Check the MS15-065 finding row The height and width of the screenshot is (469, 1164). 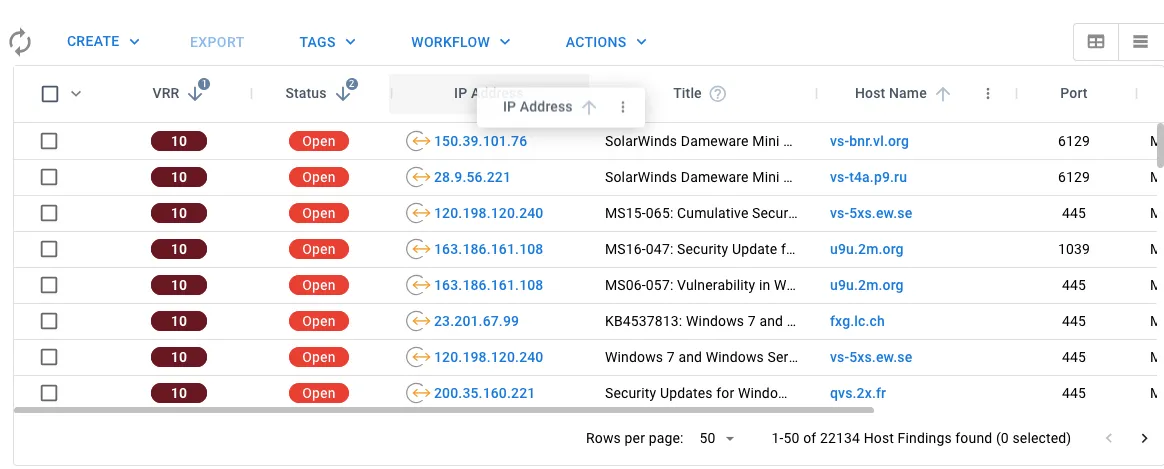[x=49, y=213]
